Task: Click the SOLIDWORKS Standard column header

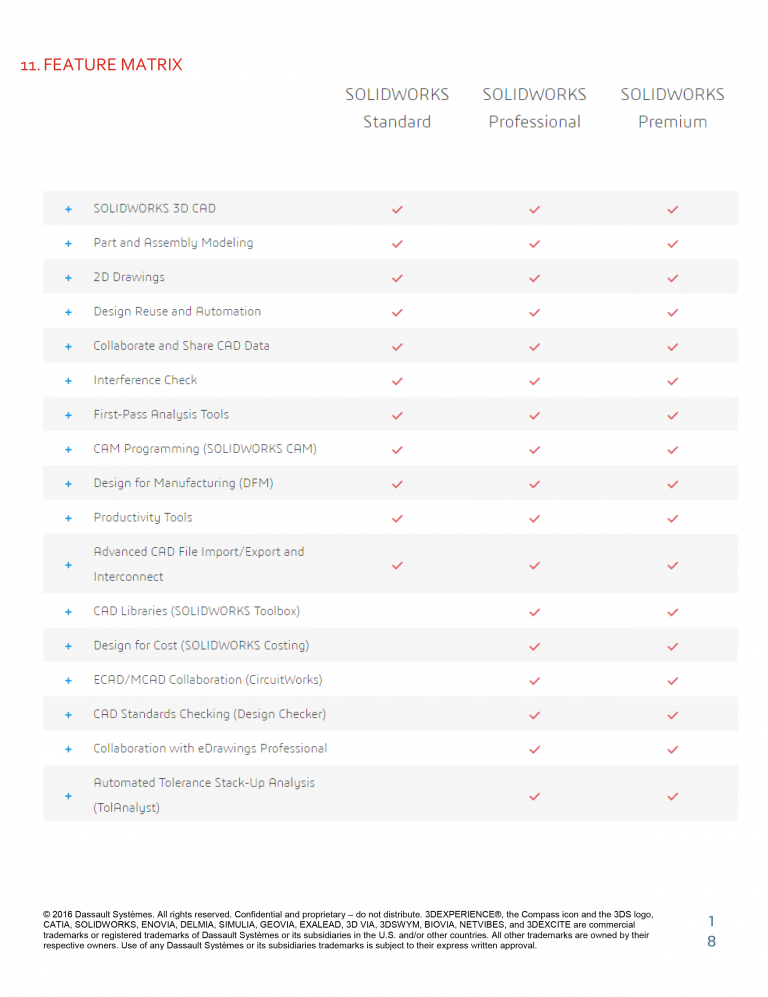Action: click(397, 108)
